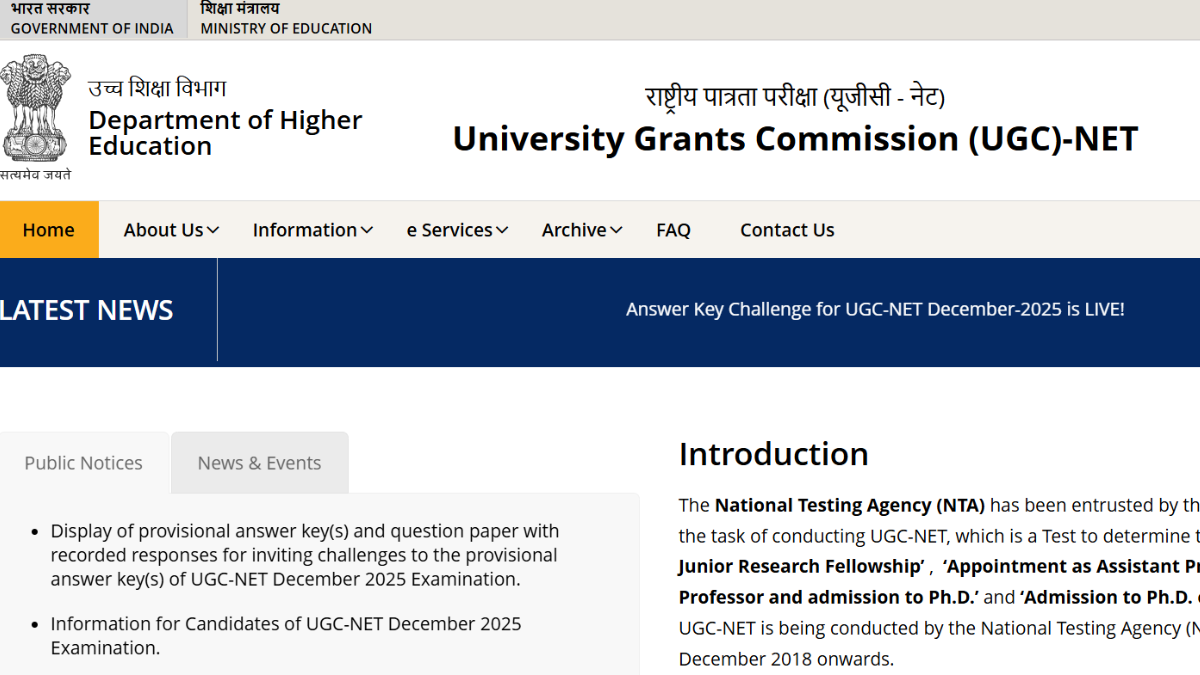Click the chevron arrow beside Archive
The height and width of the screenshot is (675, 1200).
[616, 230]
